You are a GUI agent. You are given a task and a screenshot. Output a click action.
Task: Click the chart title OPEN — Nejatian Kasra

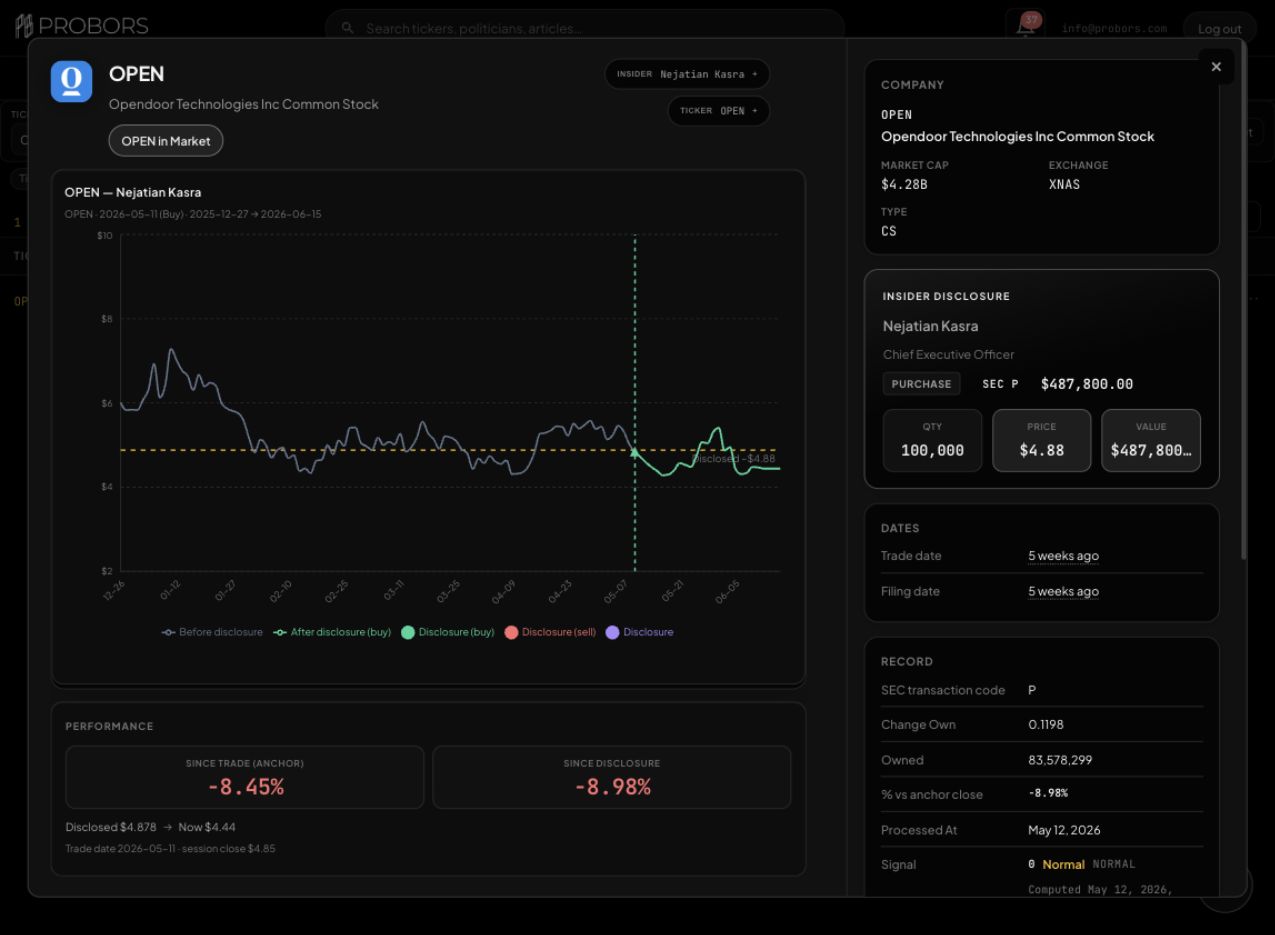[133, 192]
